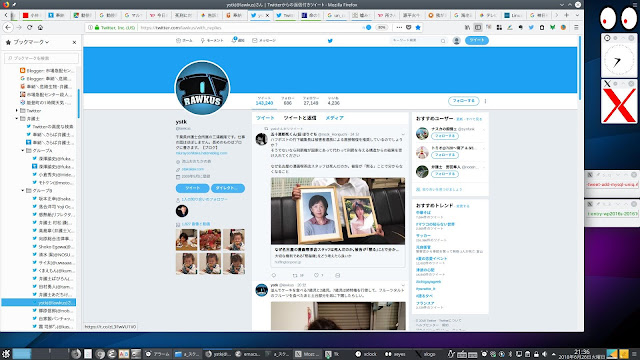
Task: Collapse the グループA bookmark folder
Action: click(x=23, y=151)
